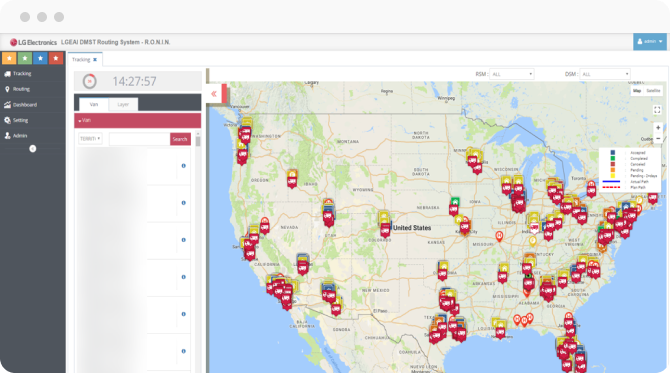Open the admin user dropdown
Image resolution: width=670 pixels, height=373 pixels.
pyautogui.click(x=649, y=41)
